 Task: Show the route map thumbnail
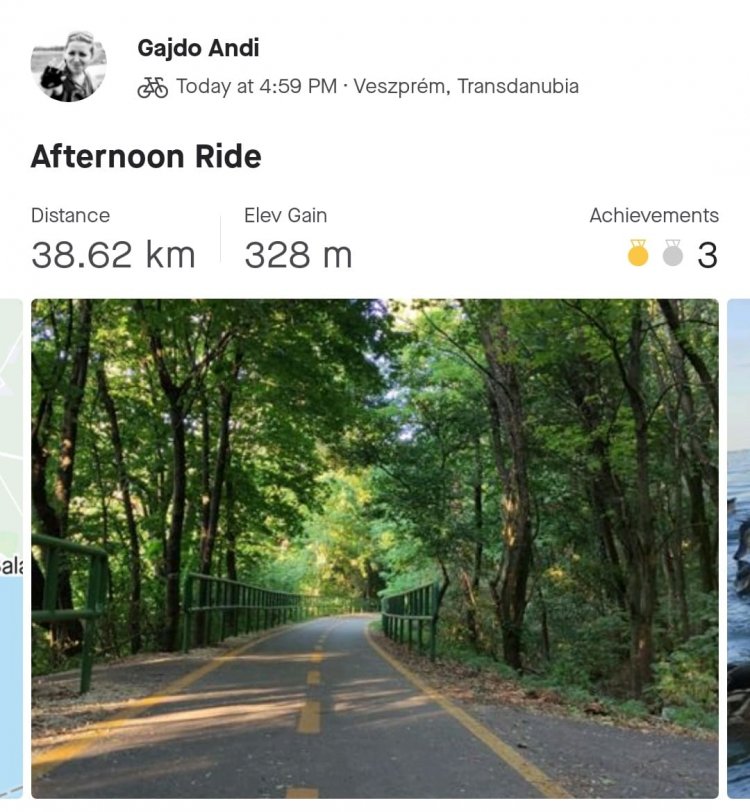(x=11, y=549)
